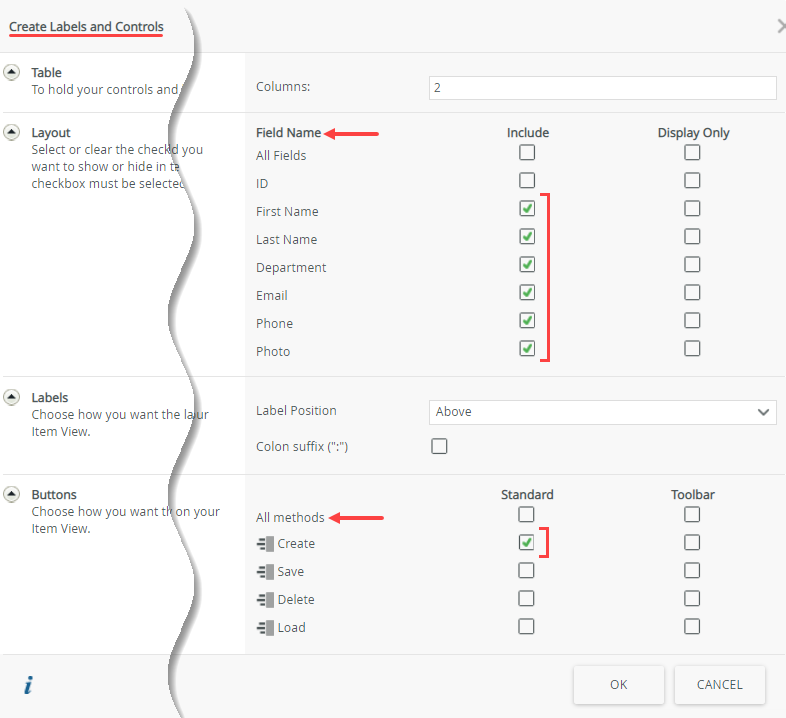Enable the Colon suffix checkbox
This screenshot has width=786, height=718.
point(439,446)
